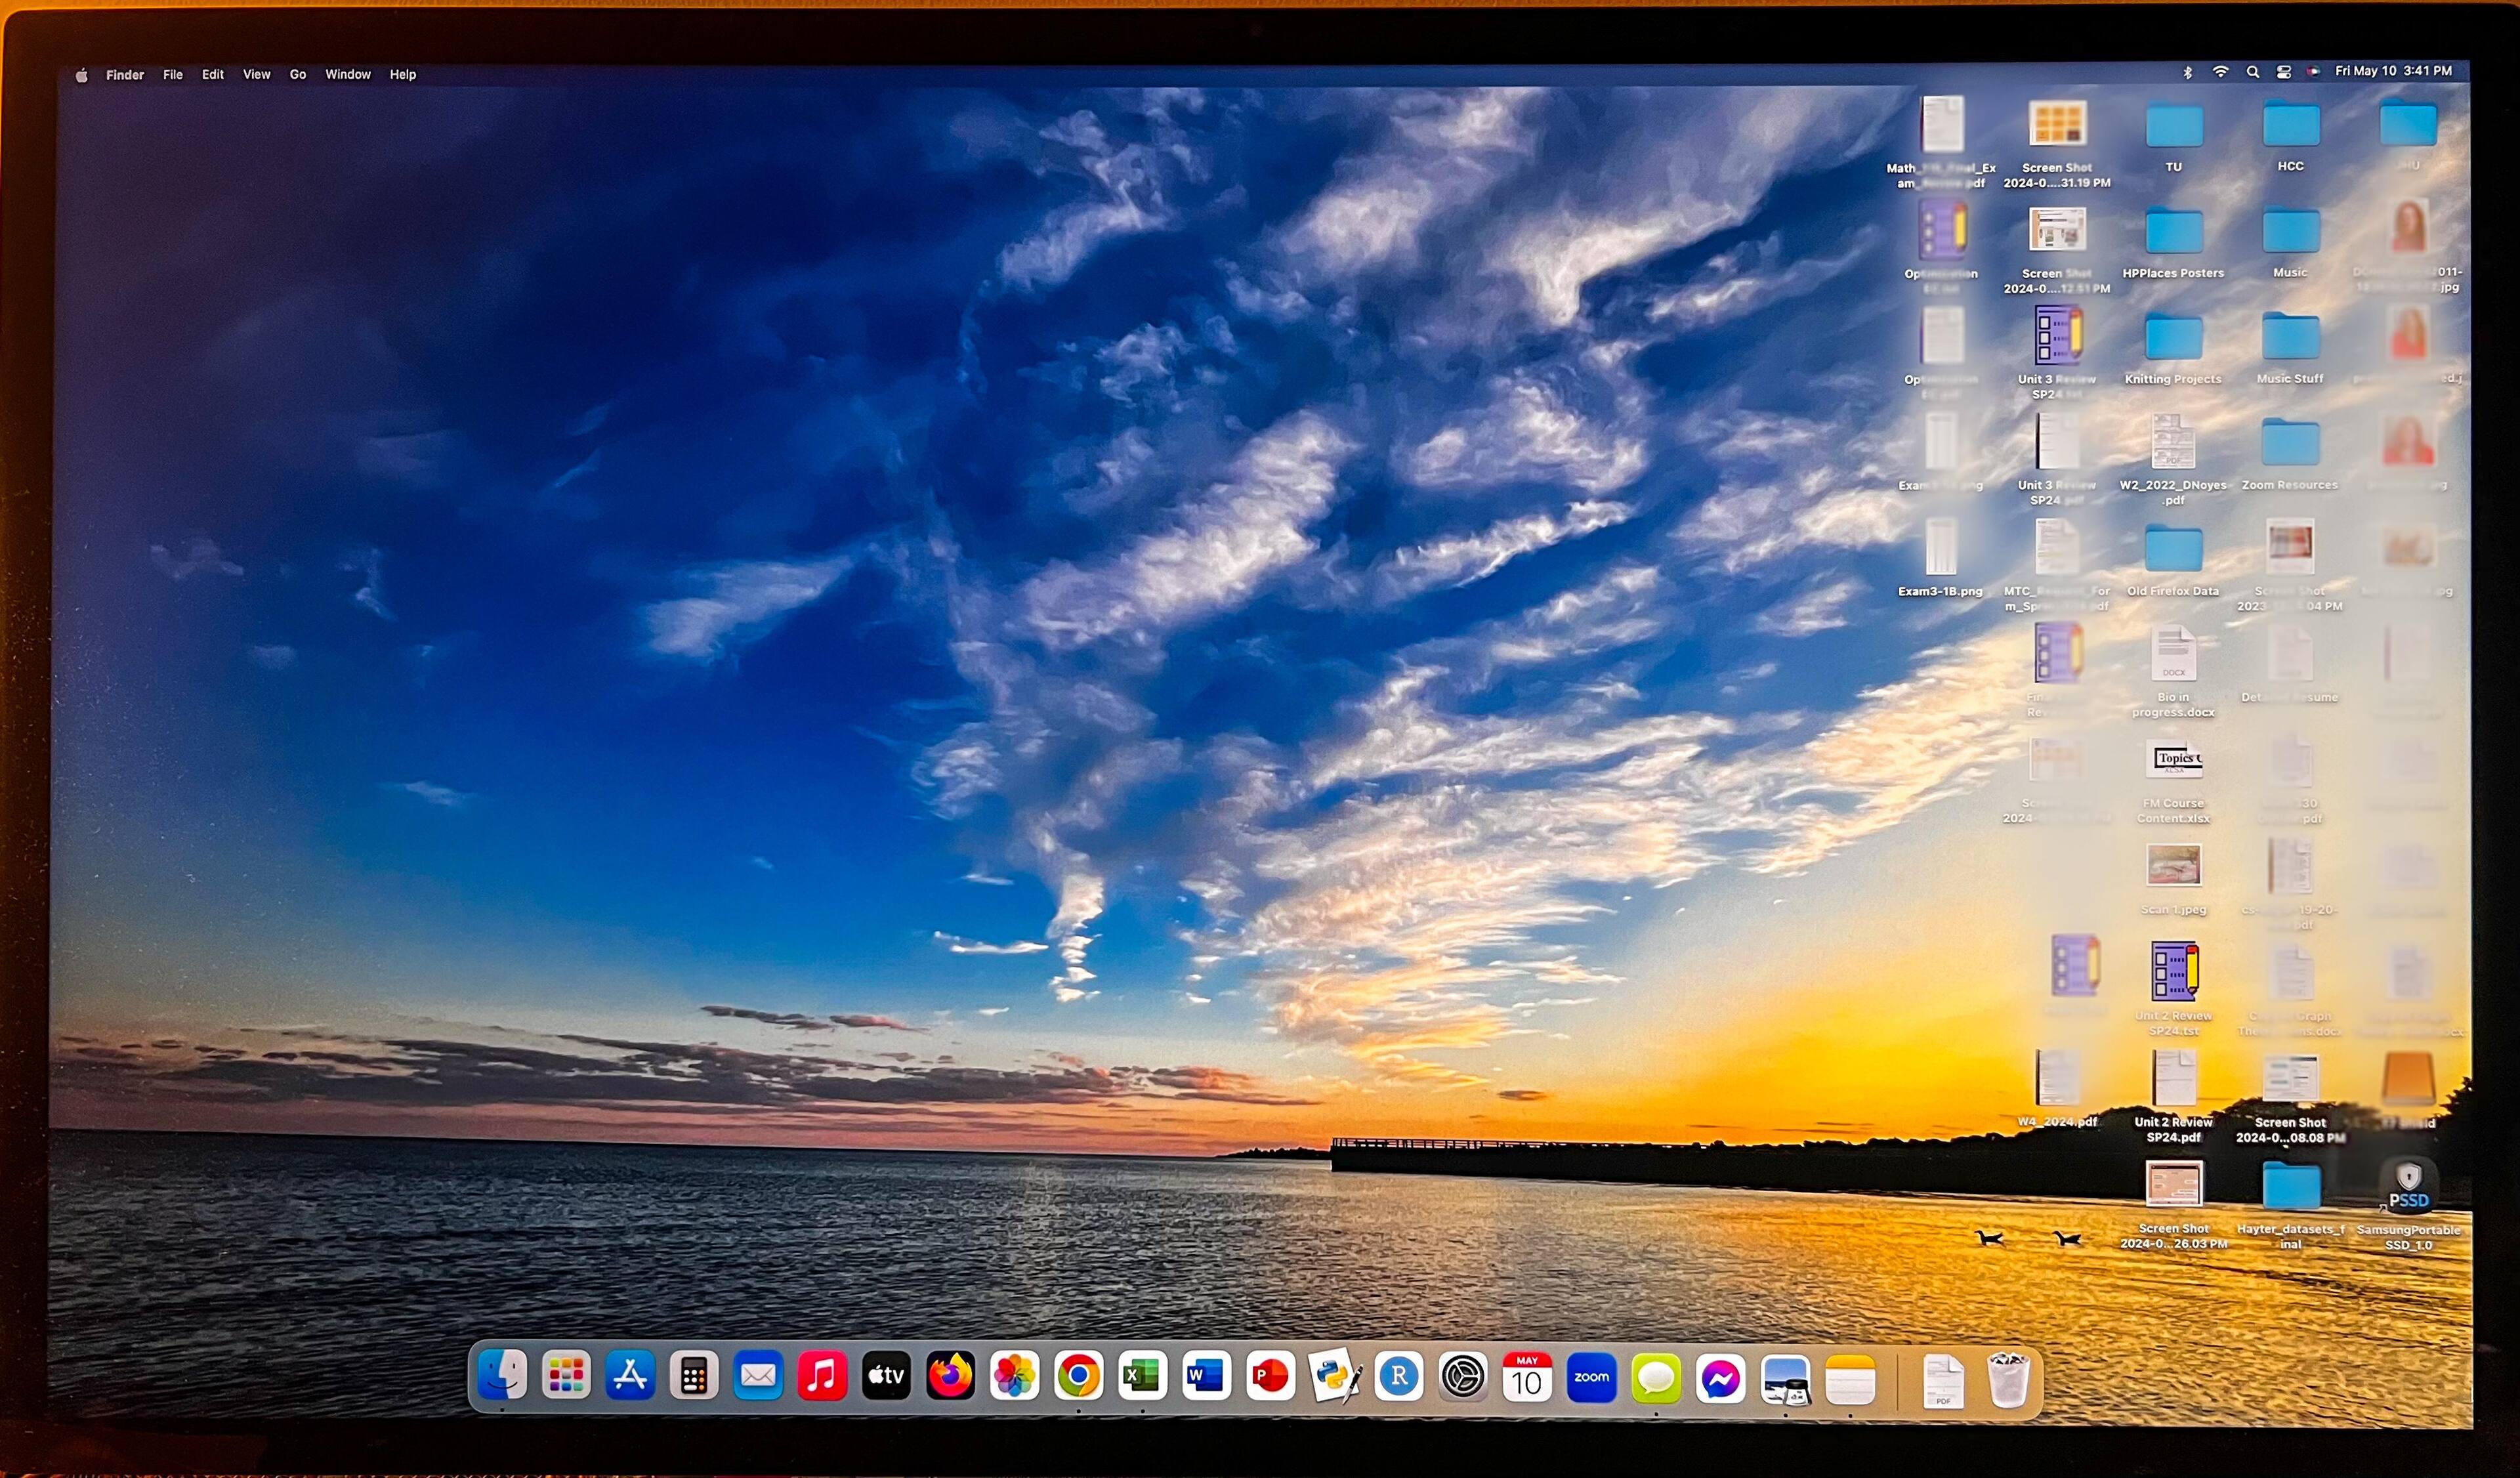This screenshot has width=2520, height=1478.
Task: Open Launchpad from the dock
Action: tap(566, 1375)
